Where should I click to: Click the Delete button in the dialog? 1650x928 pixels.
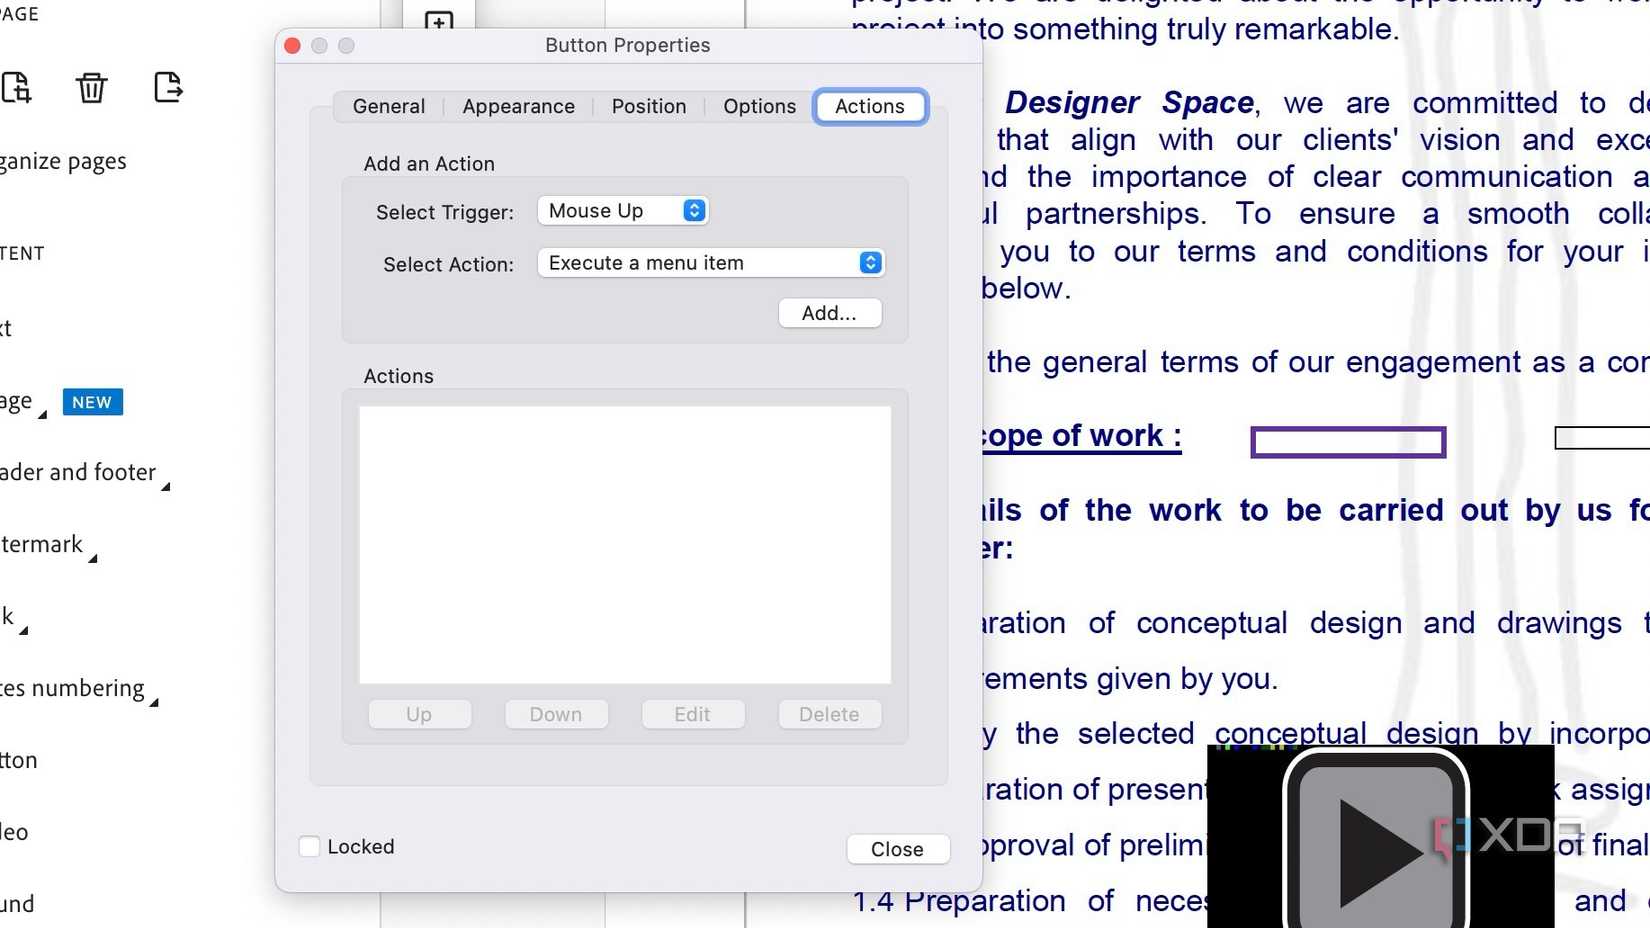pos(828,714)
